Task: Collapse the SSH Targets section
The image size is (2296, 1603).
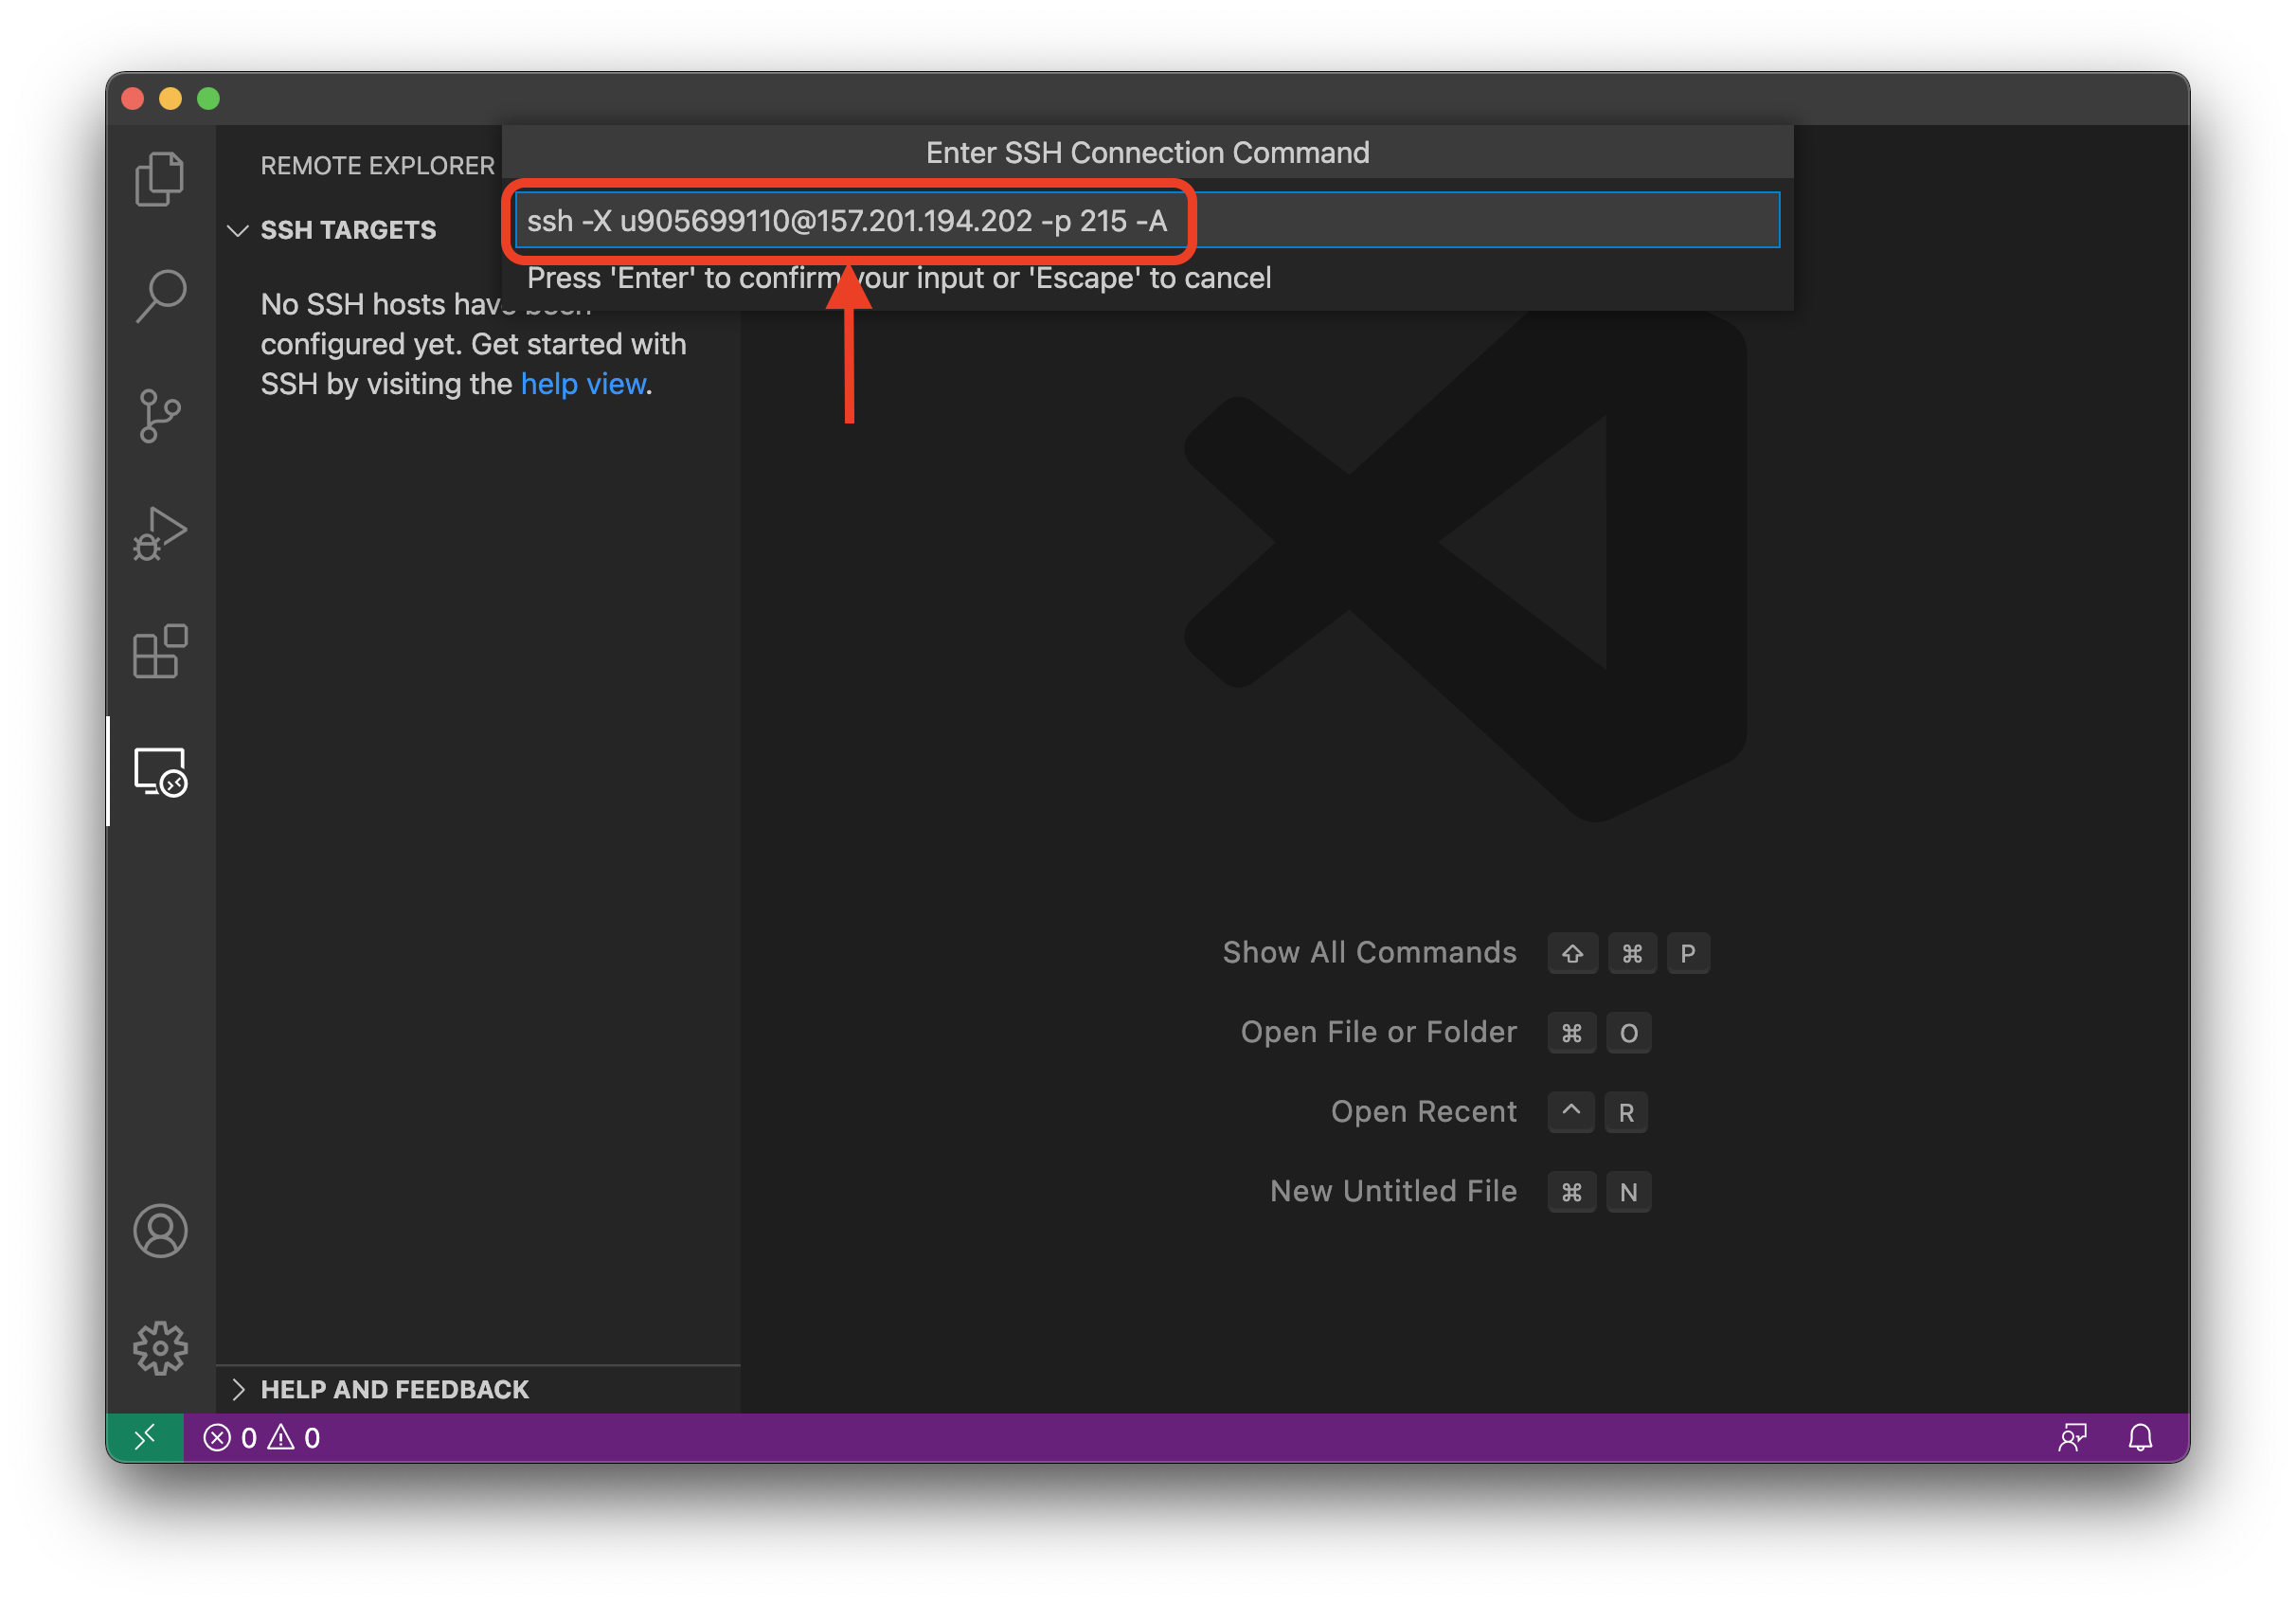Action: (238, 231)
